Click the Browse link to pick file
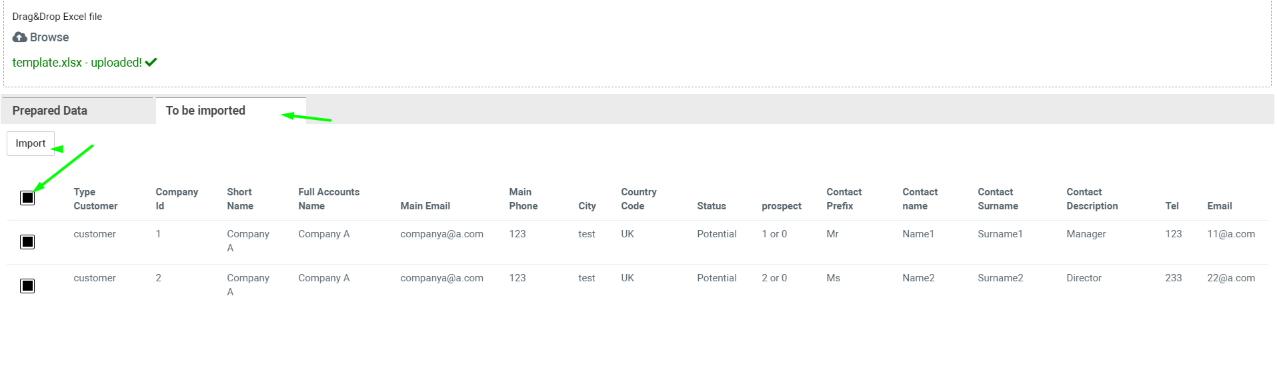Viewport: 1277px width, 386px height. coord(49,37)
